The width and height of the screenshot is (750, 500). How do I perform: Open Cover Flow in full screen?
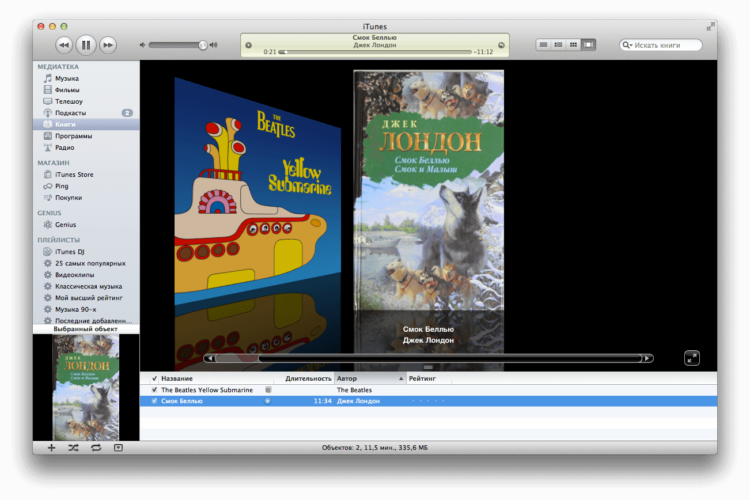coord(692,358)
